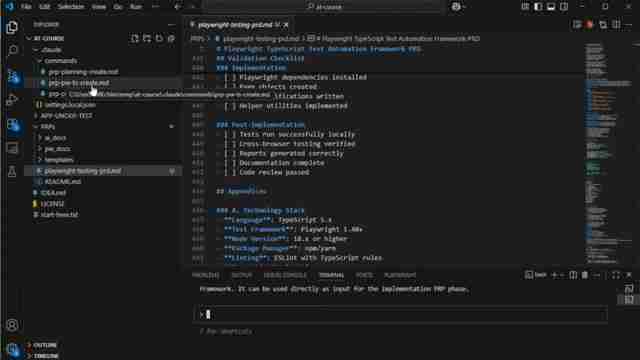Open terminal panel more actions menu
The width and height of the screenshot is (640, 360).
coord(597,275)
